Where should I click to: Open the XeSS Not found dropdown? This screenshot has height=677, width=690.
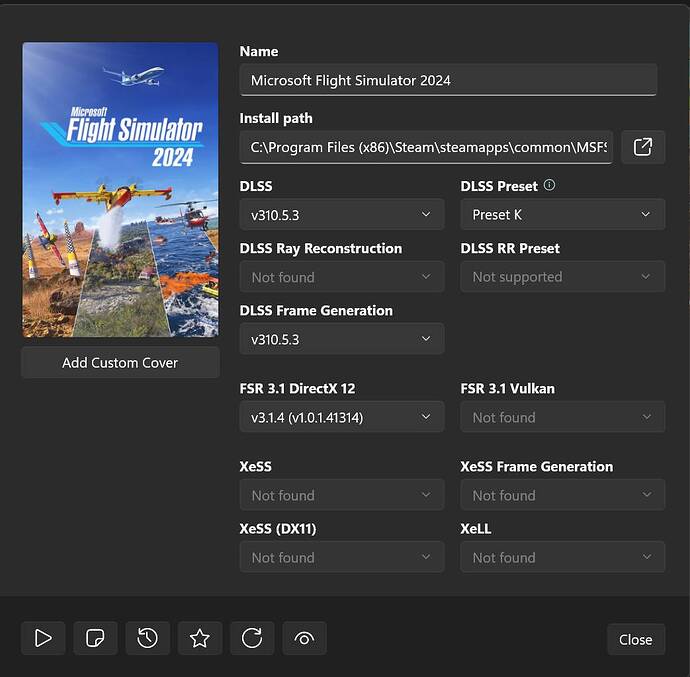342,495
